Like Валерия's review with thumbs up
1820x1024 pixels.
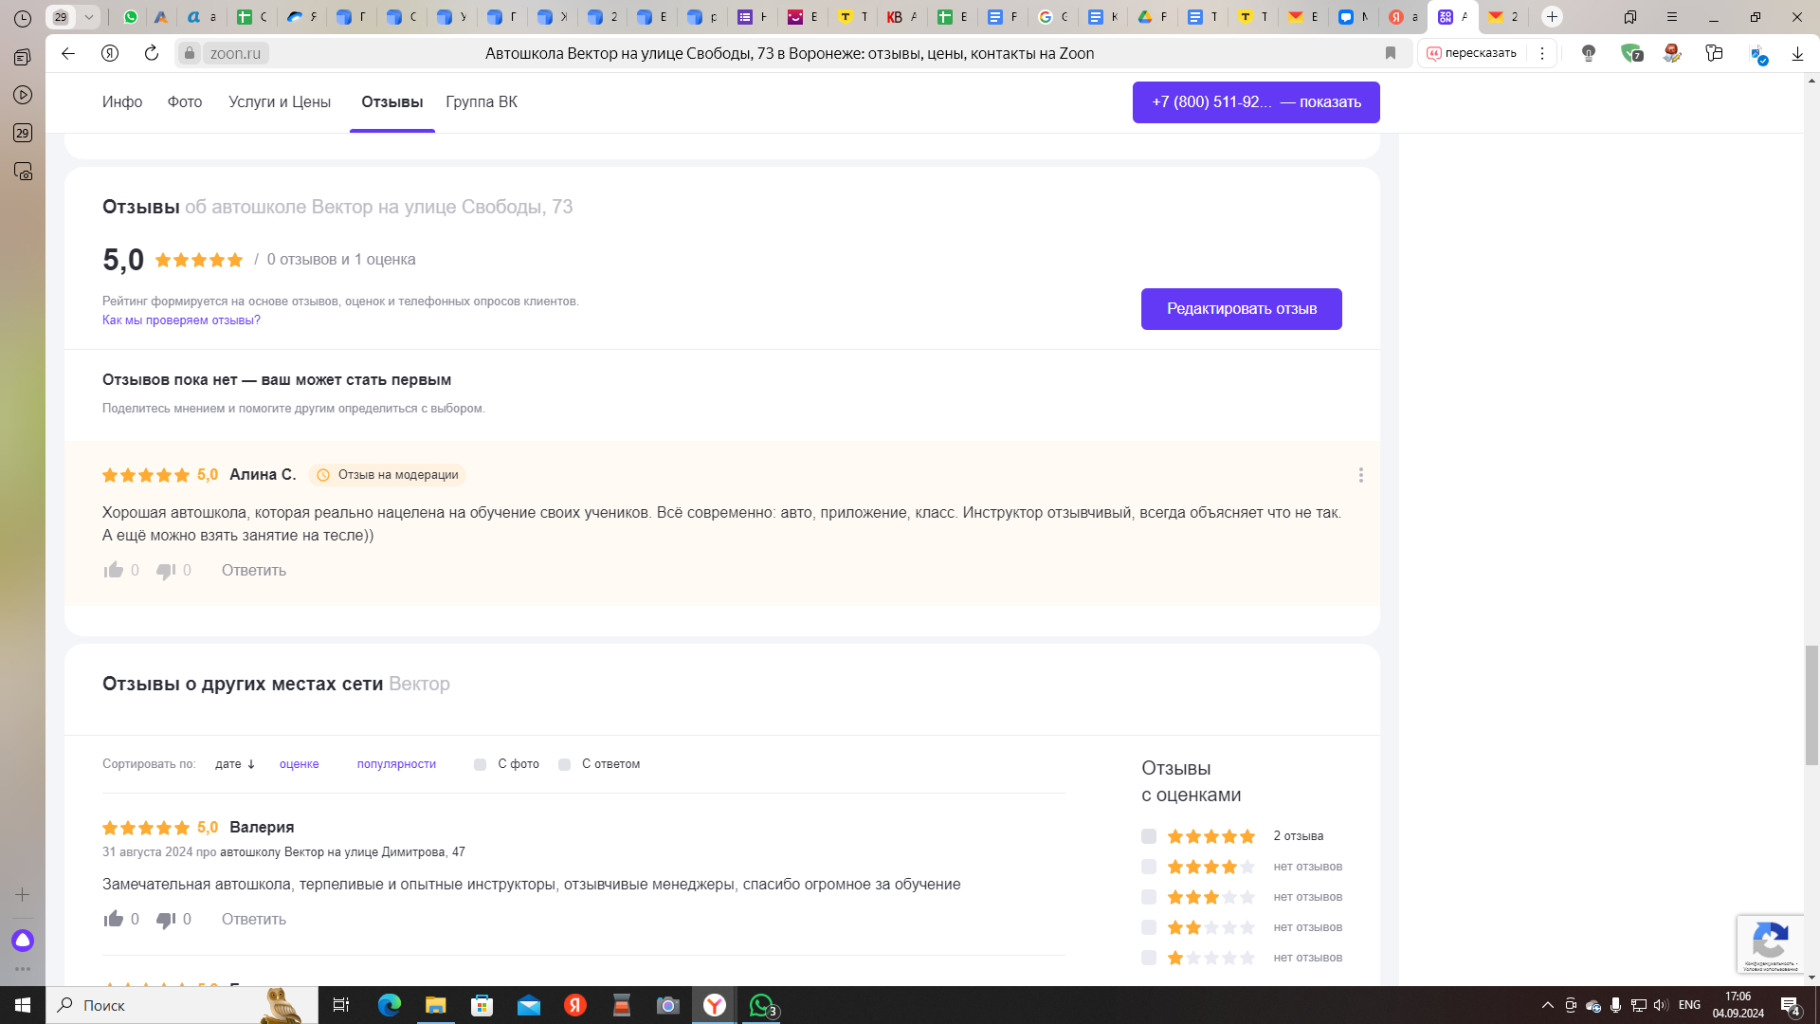click(113, 919)
